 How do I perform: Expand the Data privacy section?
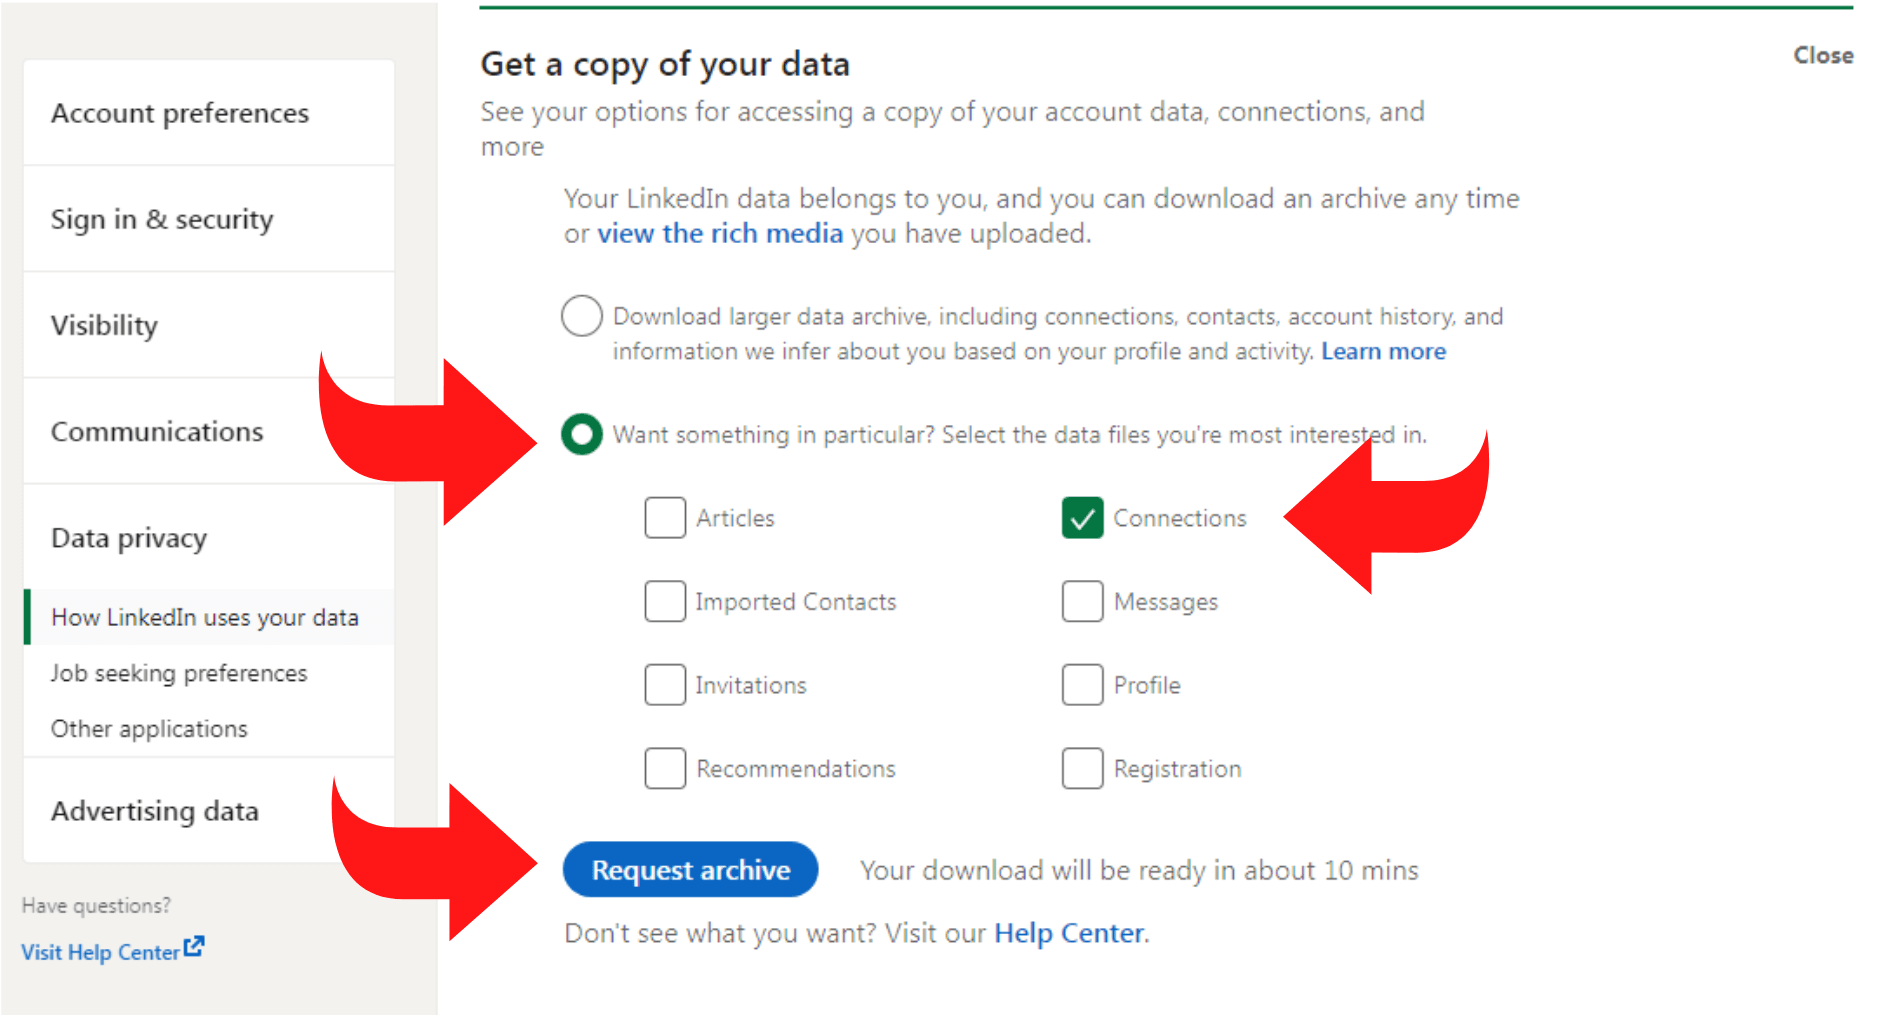pyautogui.click(x=129, y=538)
